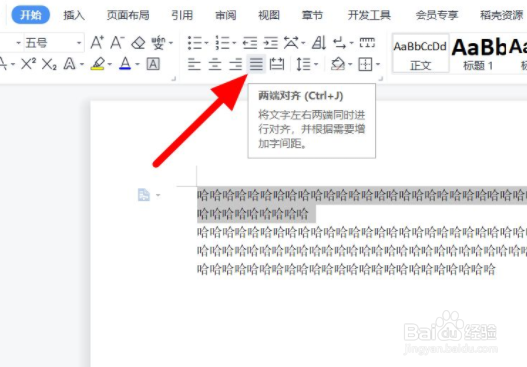
Task: Open the 会员专享 tab
Action: pos(437,15)
